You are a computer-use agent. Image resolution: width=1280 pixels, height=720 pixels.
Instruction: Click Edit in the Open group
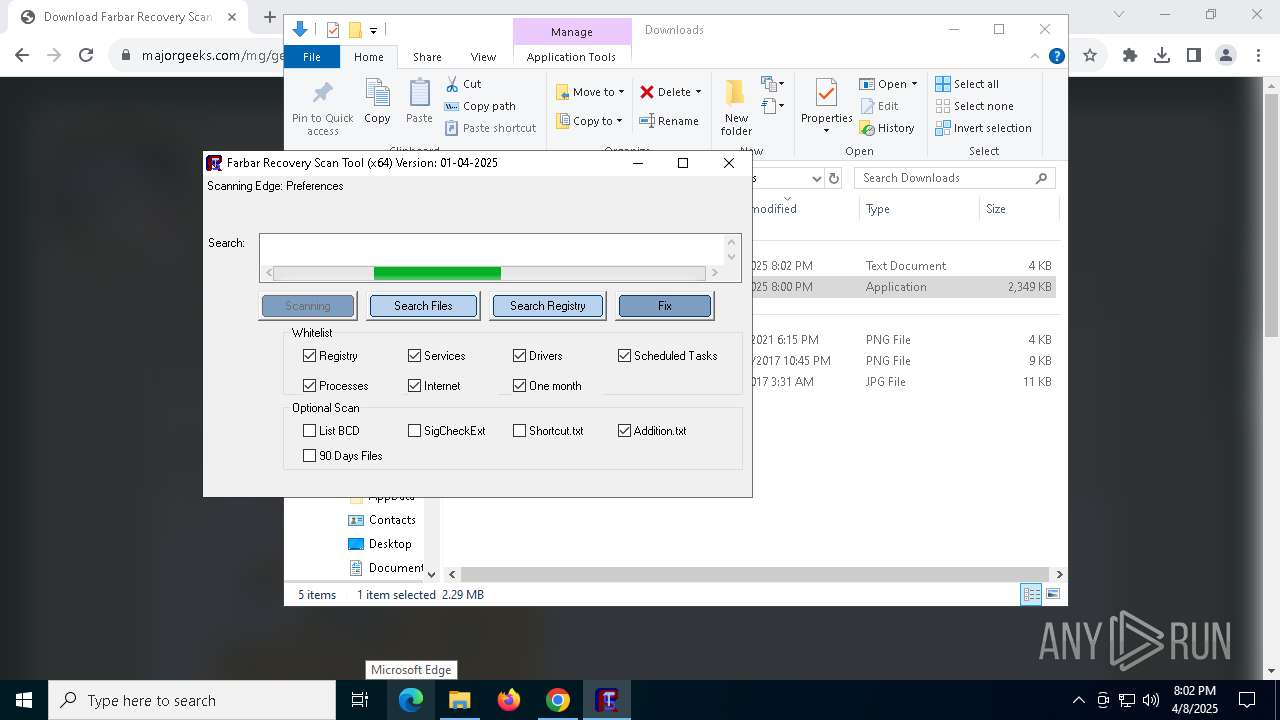879,106
